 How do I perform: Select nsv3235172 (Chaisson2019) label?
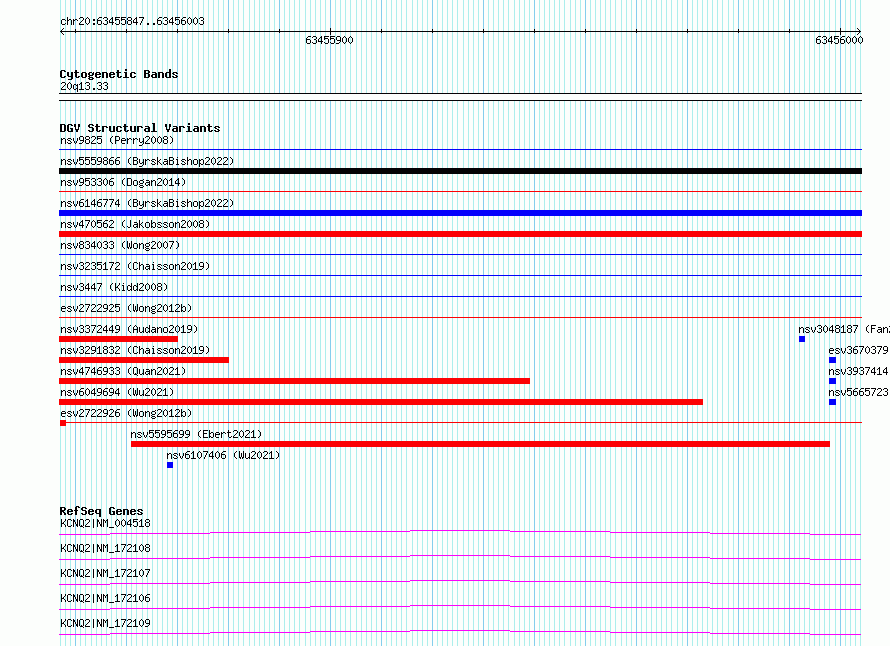135,266
